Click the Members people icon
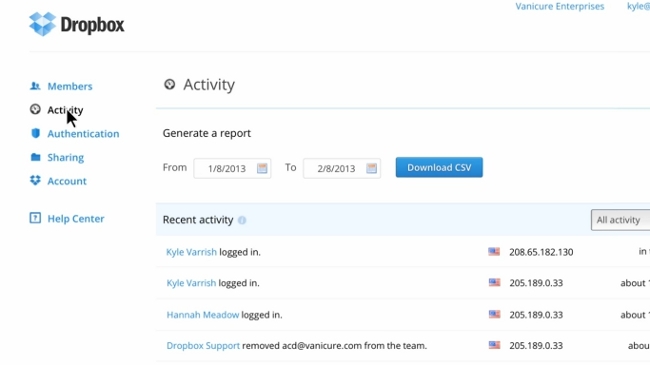 pyautogui.click(x=35, y=86)
